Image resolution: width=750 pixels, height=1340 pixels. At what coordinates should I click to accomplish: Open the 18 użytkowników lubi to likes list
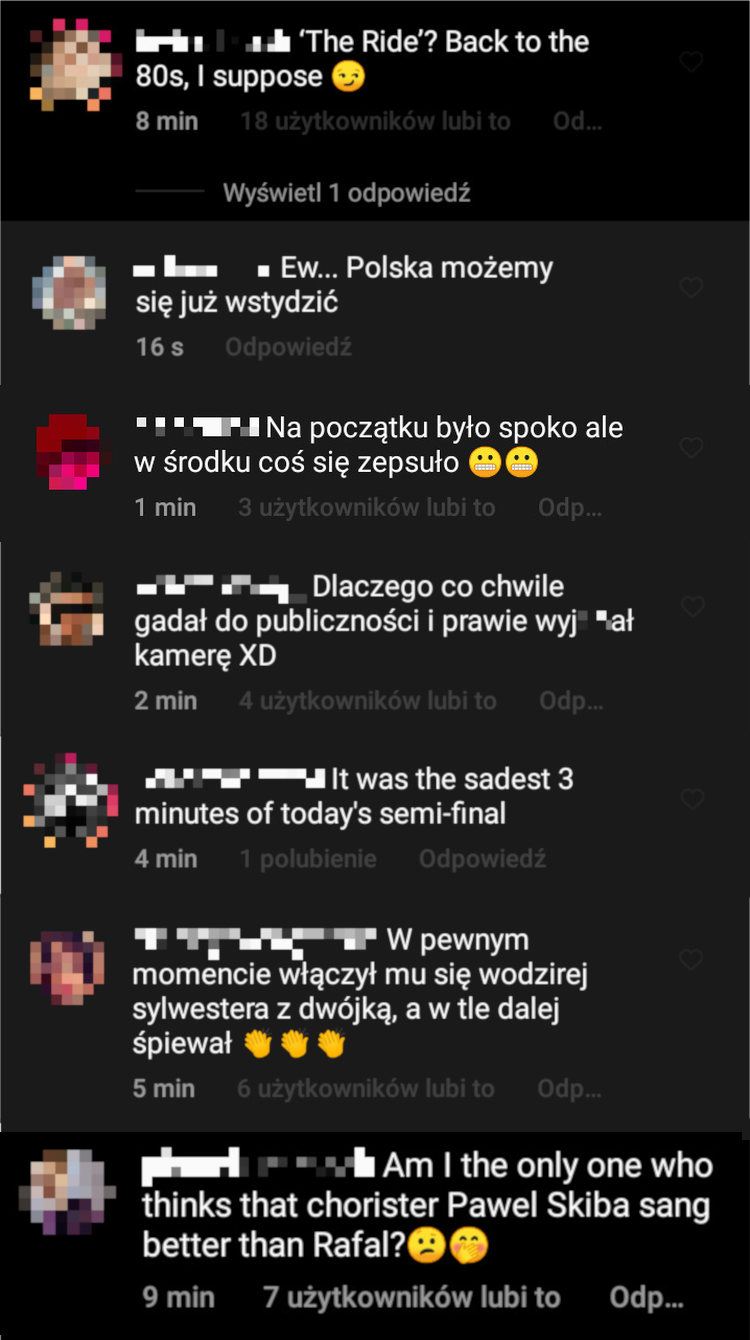(x=375, y=122)
